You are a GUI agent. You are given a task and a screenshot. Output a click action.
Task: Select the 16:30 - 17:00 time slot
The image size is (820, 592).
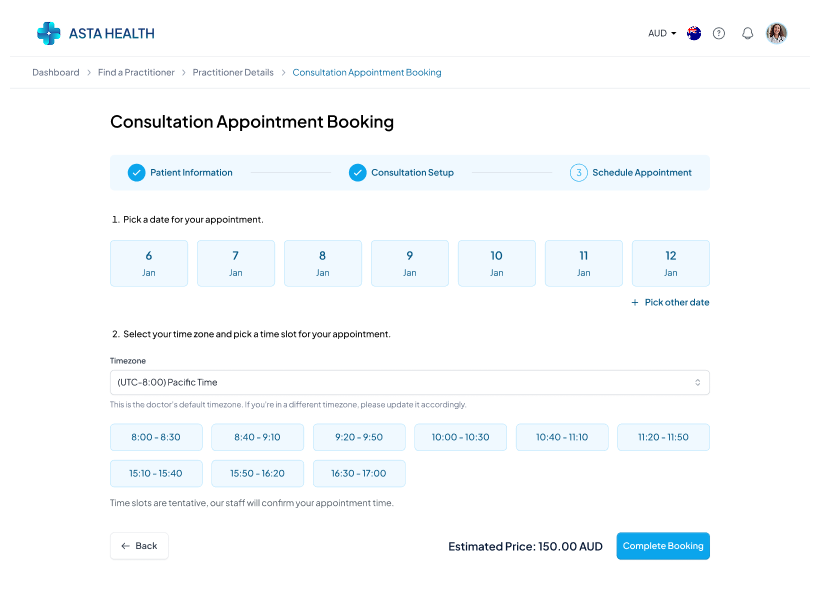359,473
